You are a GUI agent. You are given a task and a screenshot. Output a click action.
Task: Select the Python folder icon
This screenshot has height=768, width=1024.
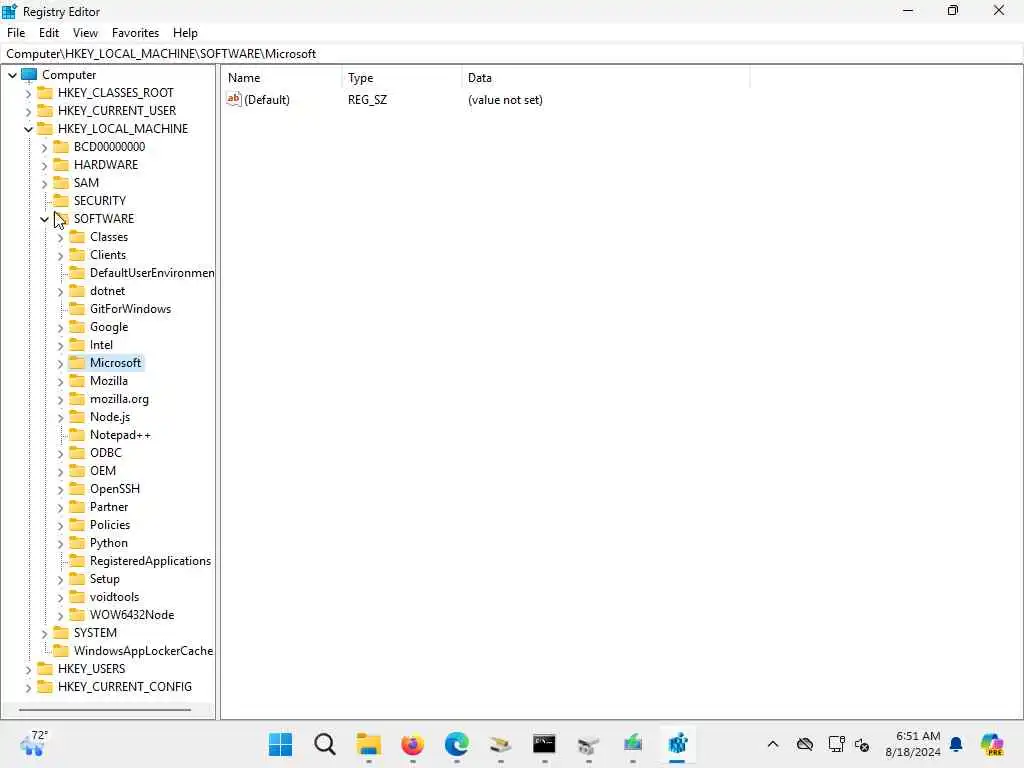(77, 543)
